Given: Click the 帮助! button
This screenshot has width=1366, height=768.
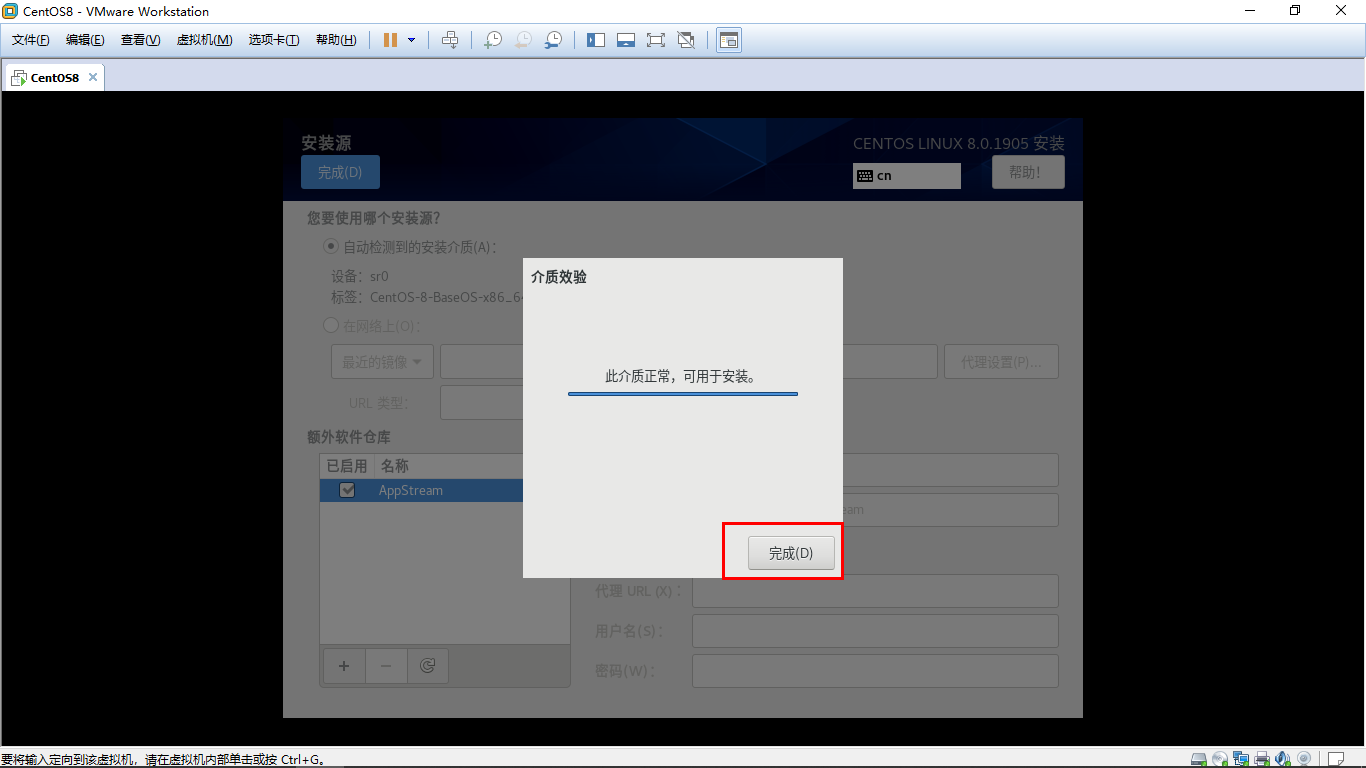Looking at the screenshot, I should click(1028, 172).
